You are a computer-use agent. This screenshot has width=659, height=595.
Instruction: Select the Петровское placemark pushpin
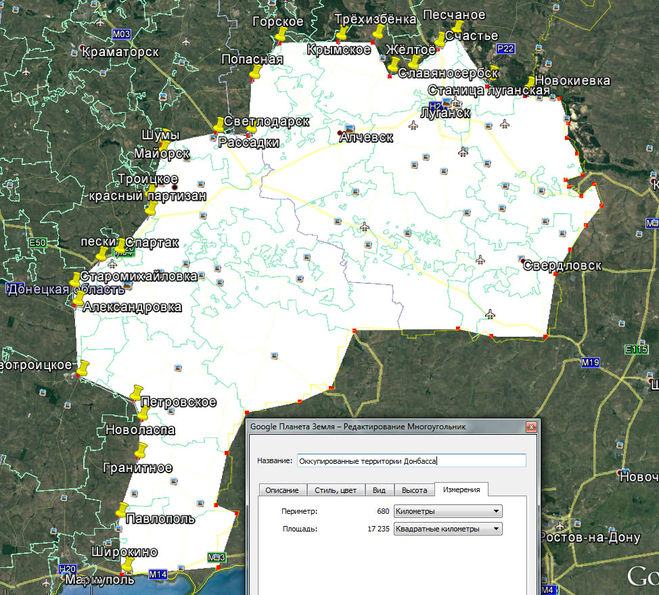coord(136,390)
